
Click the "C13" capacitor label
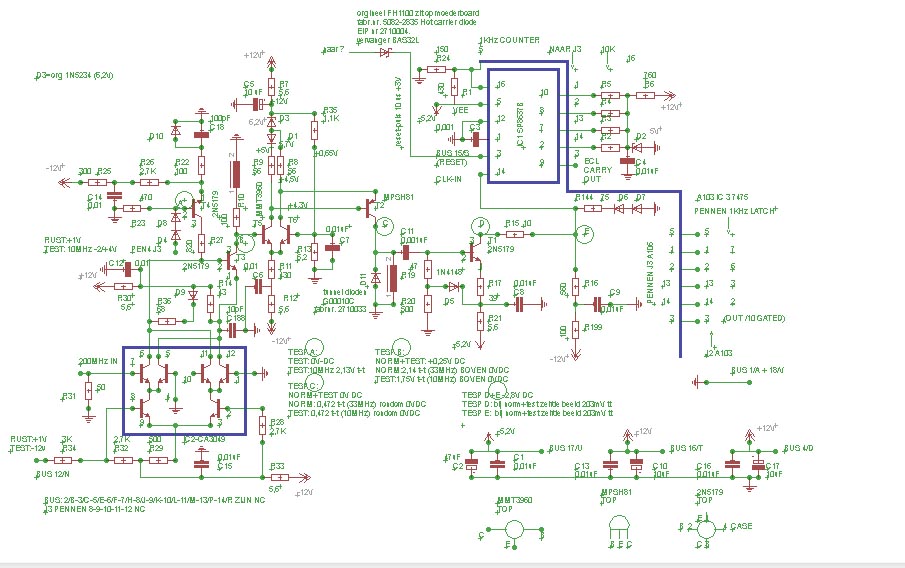582,466
